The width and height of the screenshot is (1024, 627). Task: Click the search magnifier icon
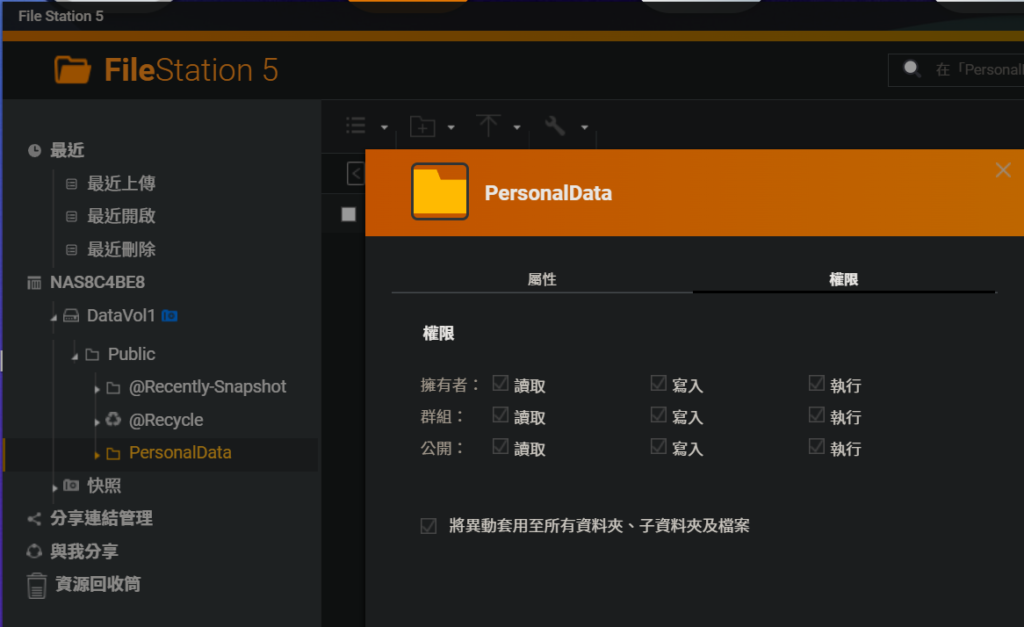coord(912,69)
